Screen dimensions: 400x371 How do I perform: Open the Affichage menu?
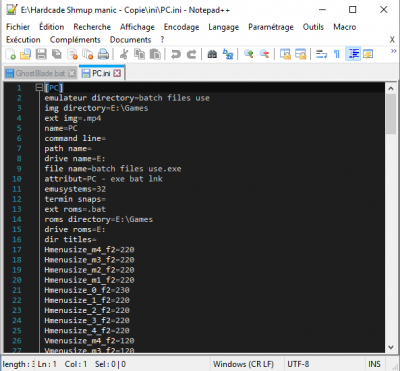(137, 27)
